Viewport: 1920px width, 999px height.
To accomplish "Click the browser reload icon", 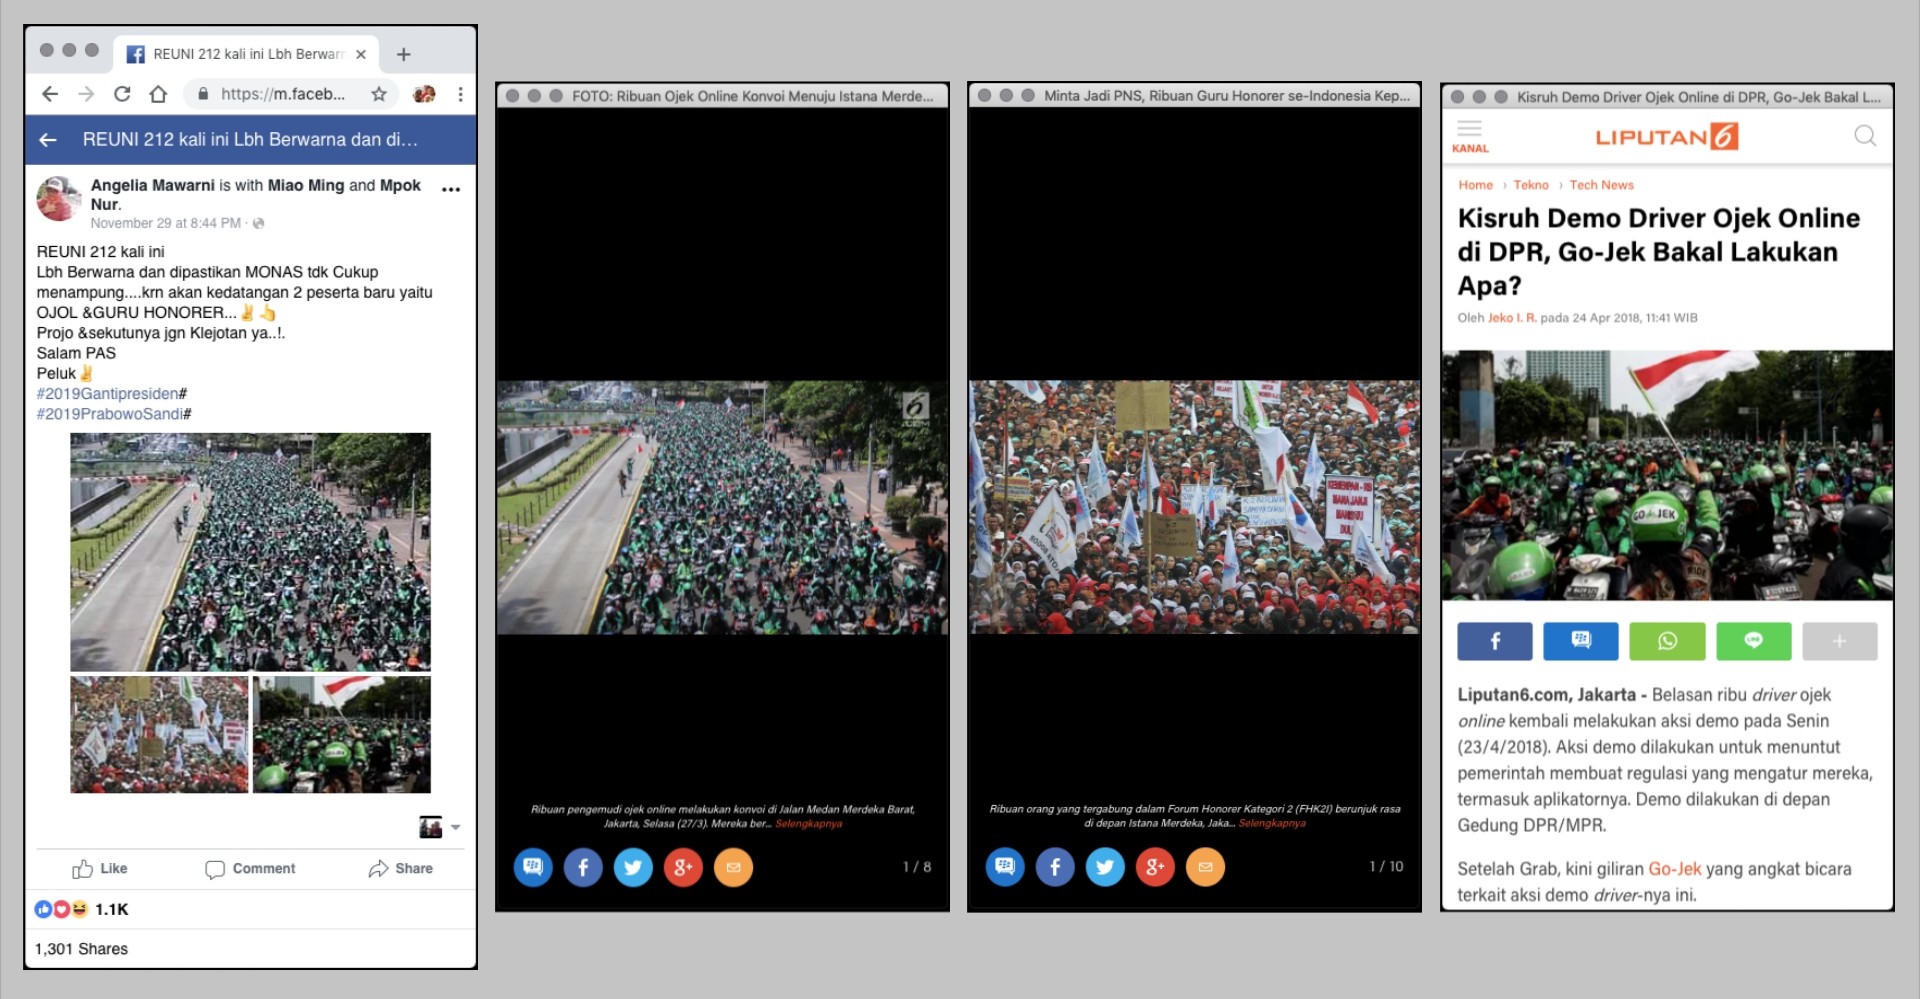I will click(x=122, y=94).
